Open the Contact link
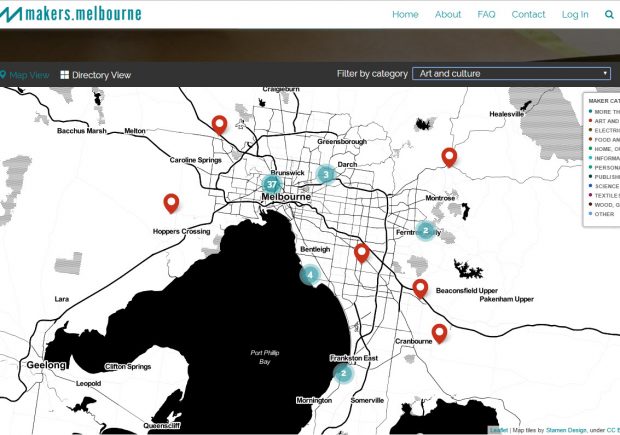This screenshot has width=620, height=435. 528,15
